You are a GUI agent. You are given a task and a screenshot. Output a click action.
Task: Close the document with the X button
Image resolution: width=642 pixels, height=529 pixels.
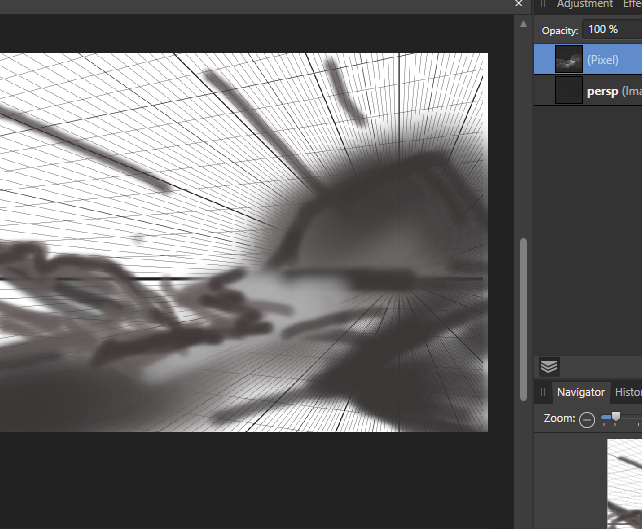(518, 3)
